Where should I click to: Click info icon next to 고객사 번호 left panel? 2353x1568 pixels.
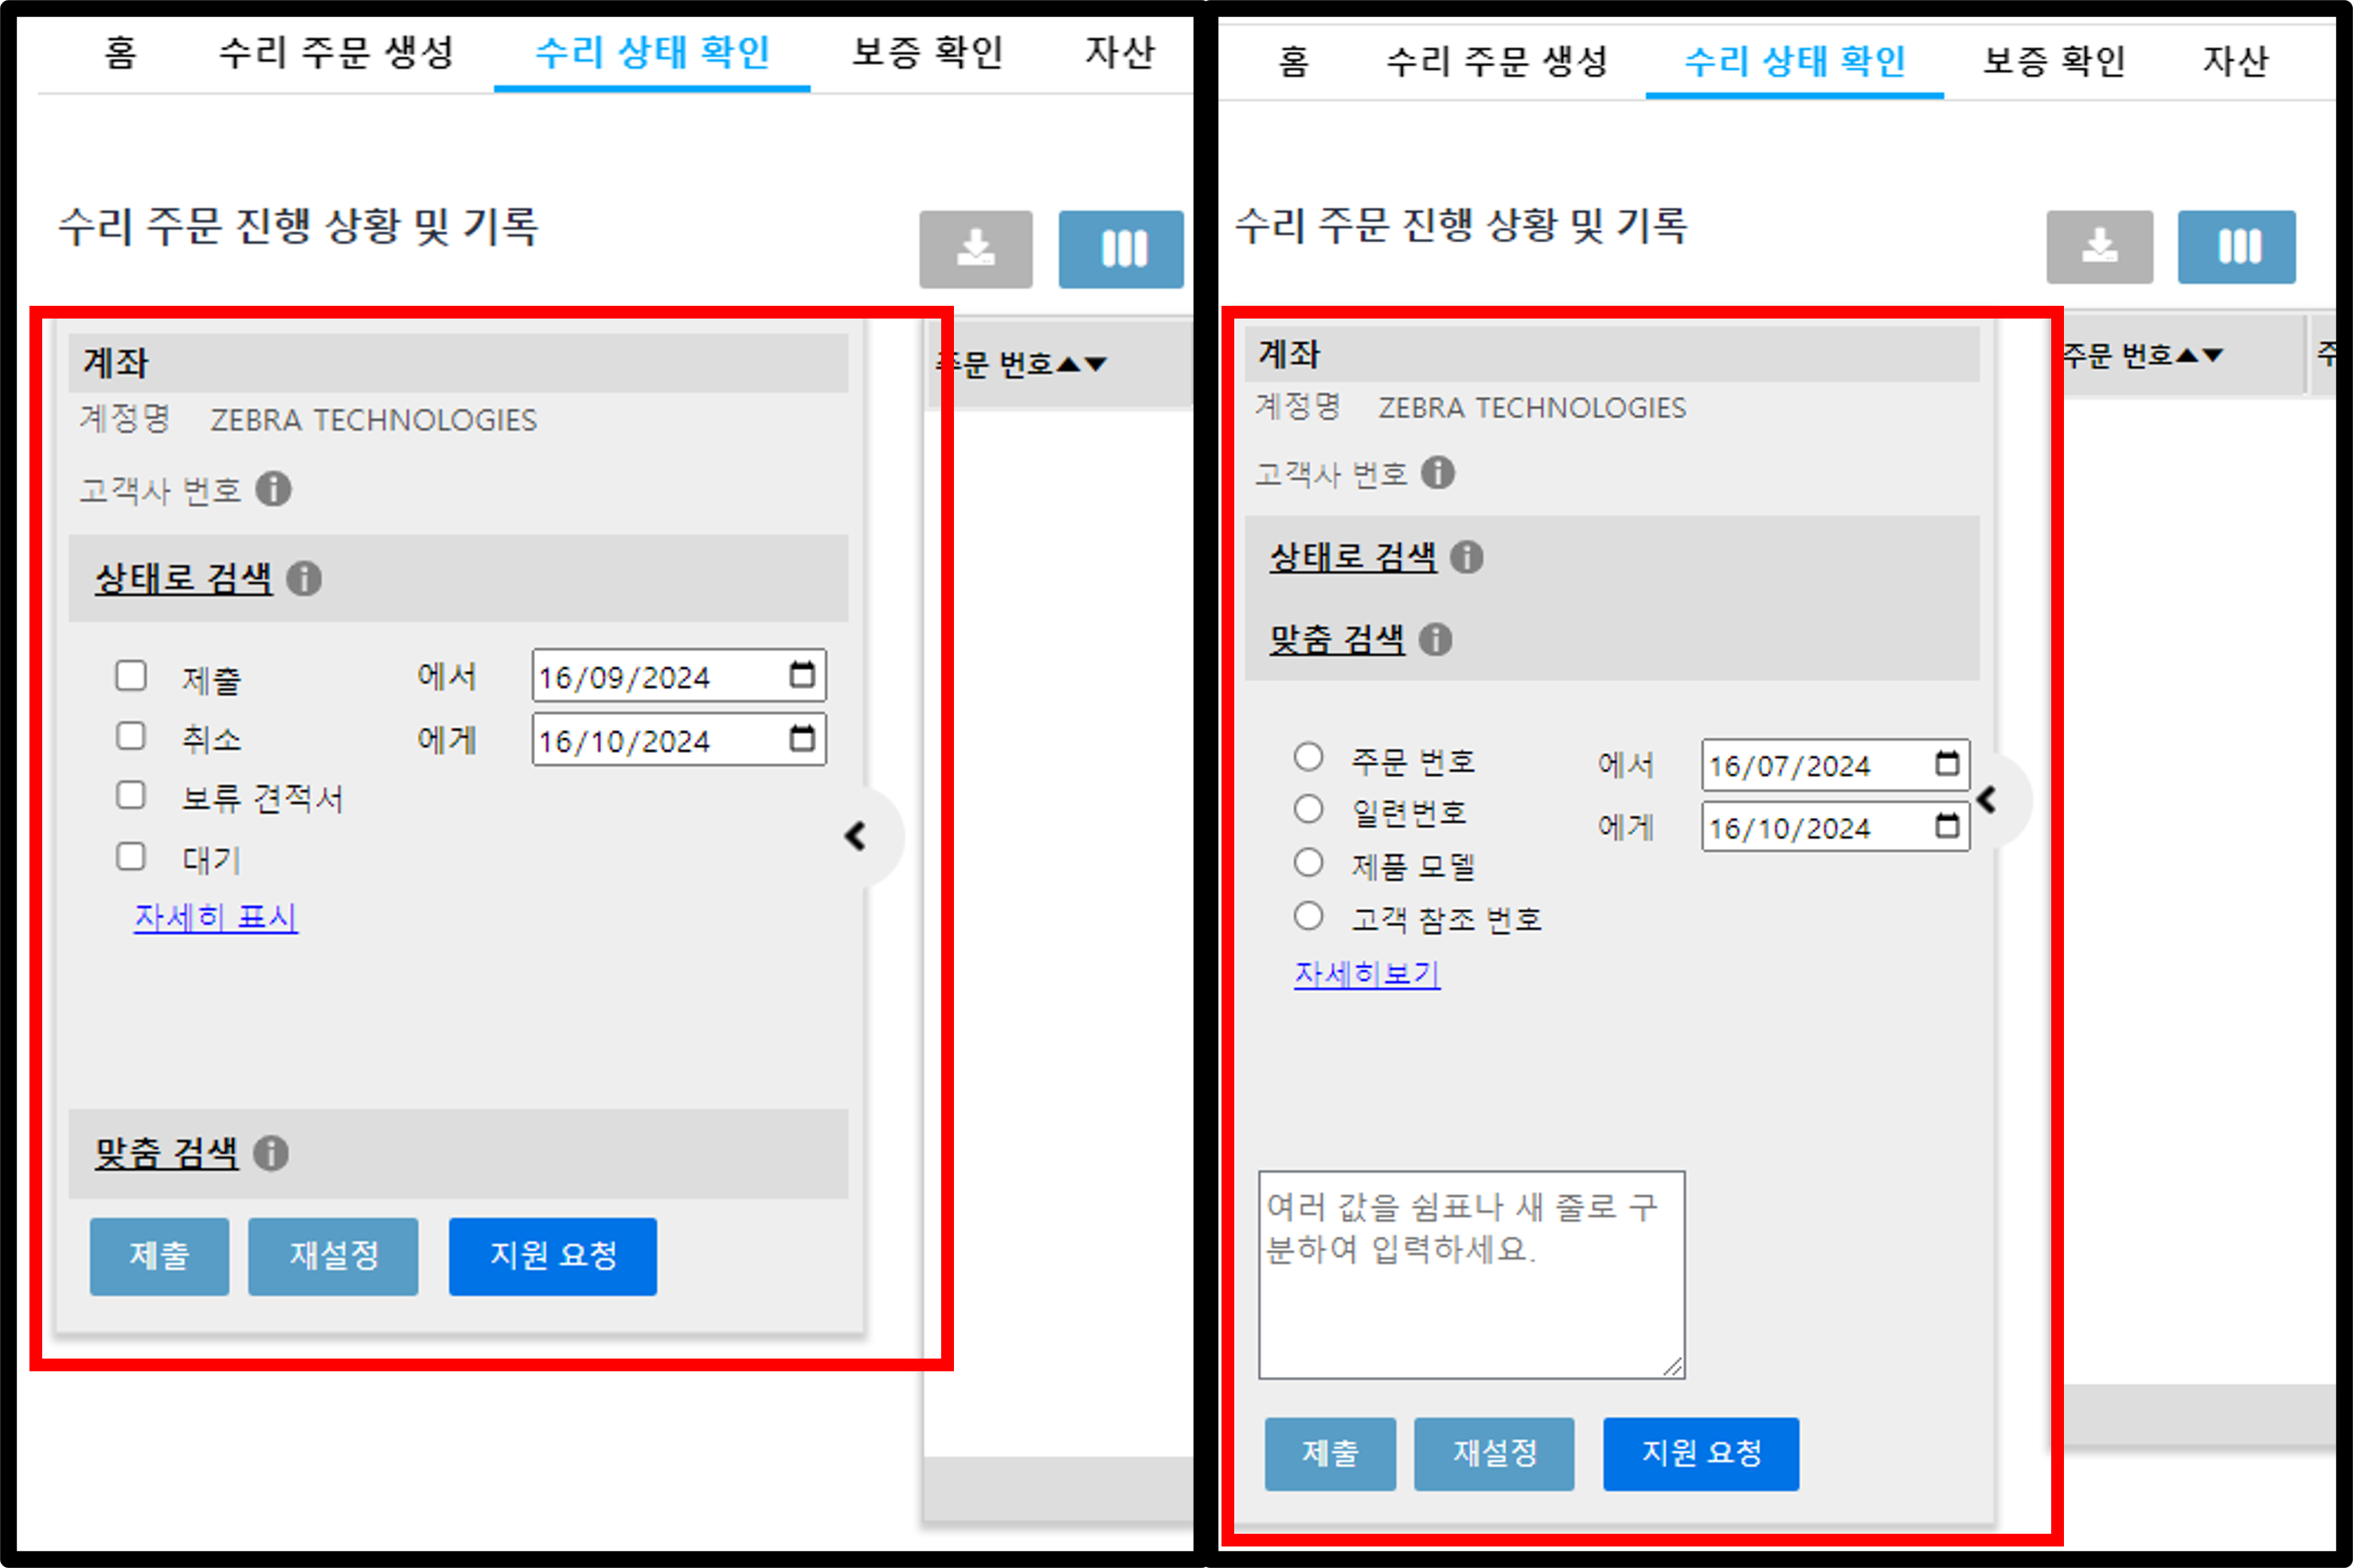pyautogui.click(x=274, y=489)
